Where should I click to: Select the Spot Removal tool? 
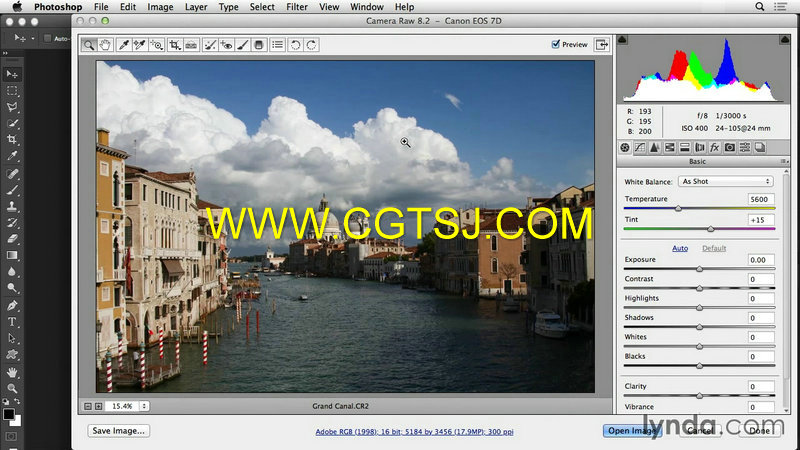pyautogui.click(x=210, y=45)
